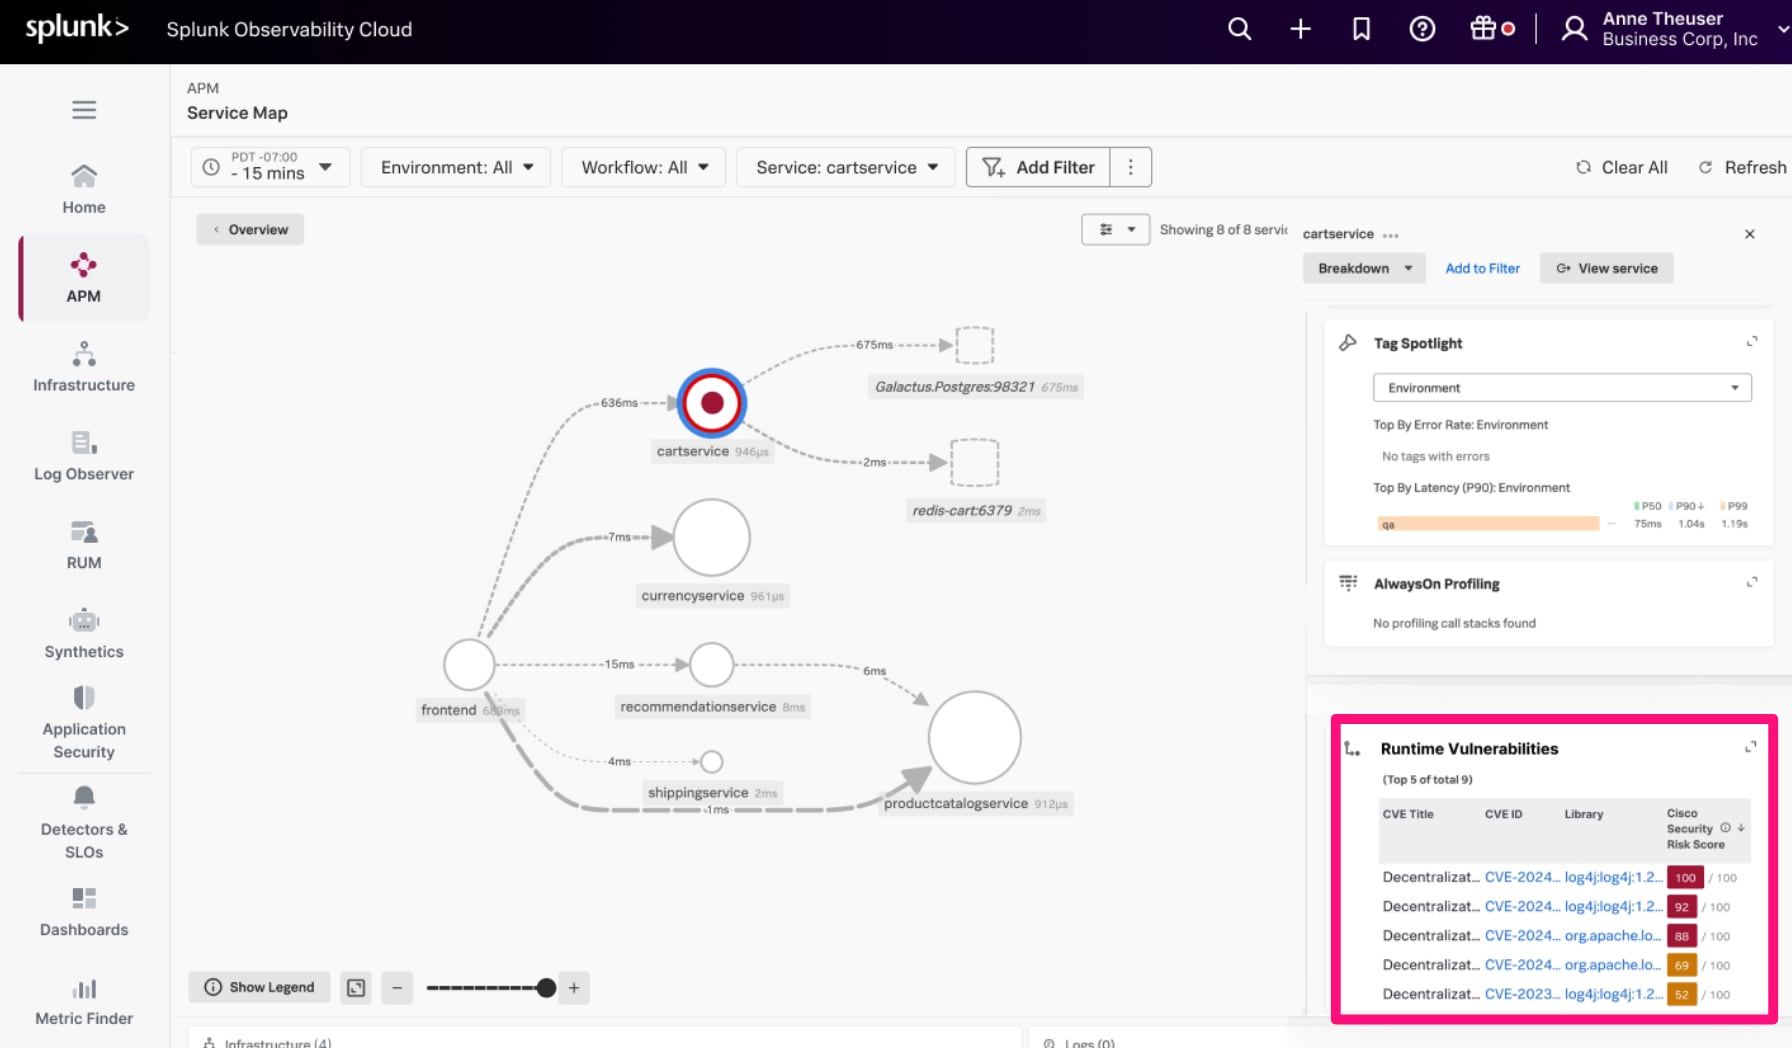Open the Environment: All filter dropdown

[456, 167]
